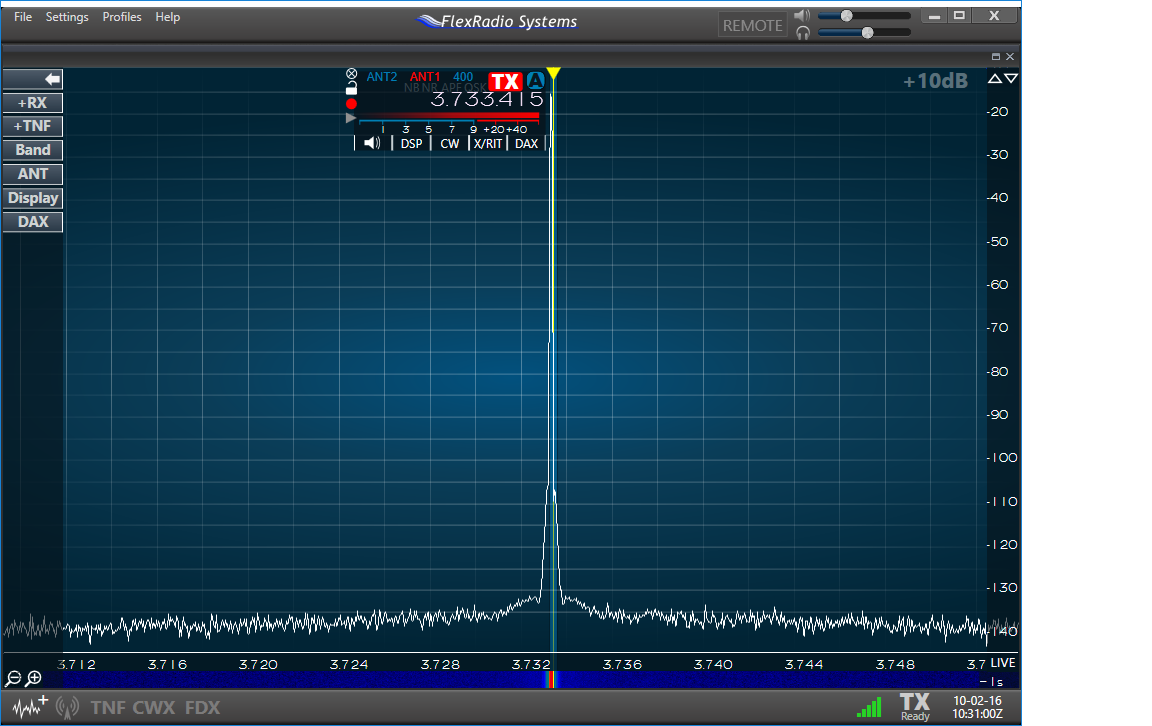The height and width of the screenshot is (726, 1152).
Task: Open the CW mode tab
Action: (450, 143)
